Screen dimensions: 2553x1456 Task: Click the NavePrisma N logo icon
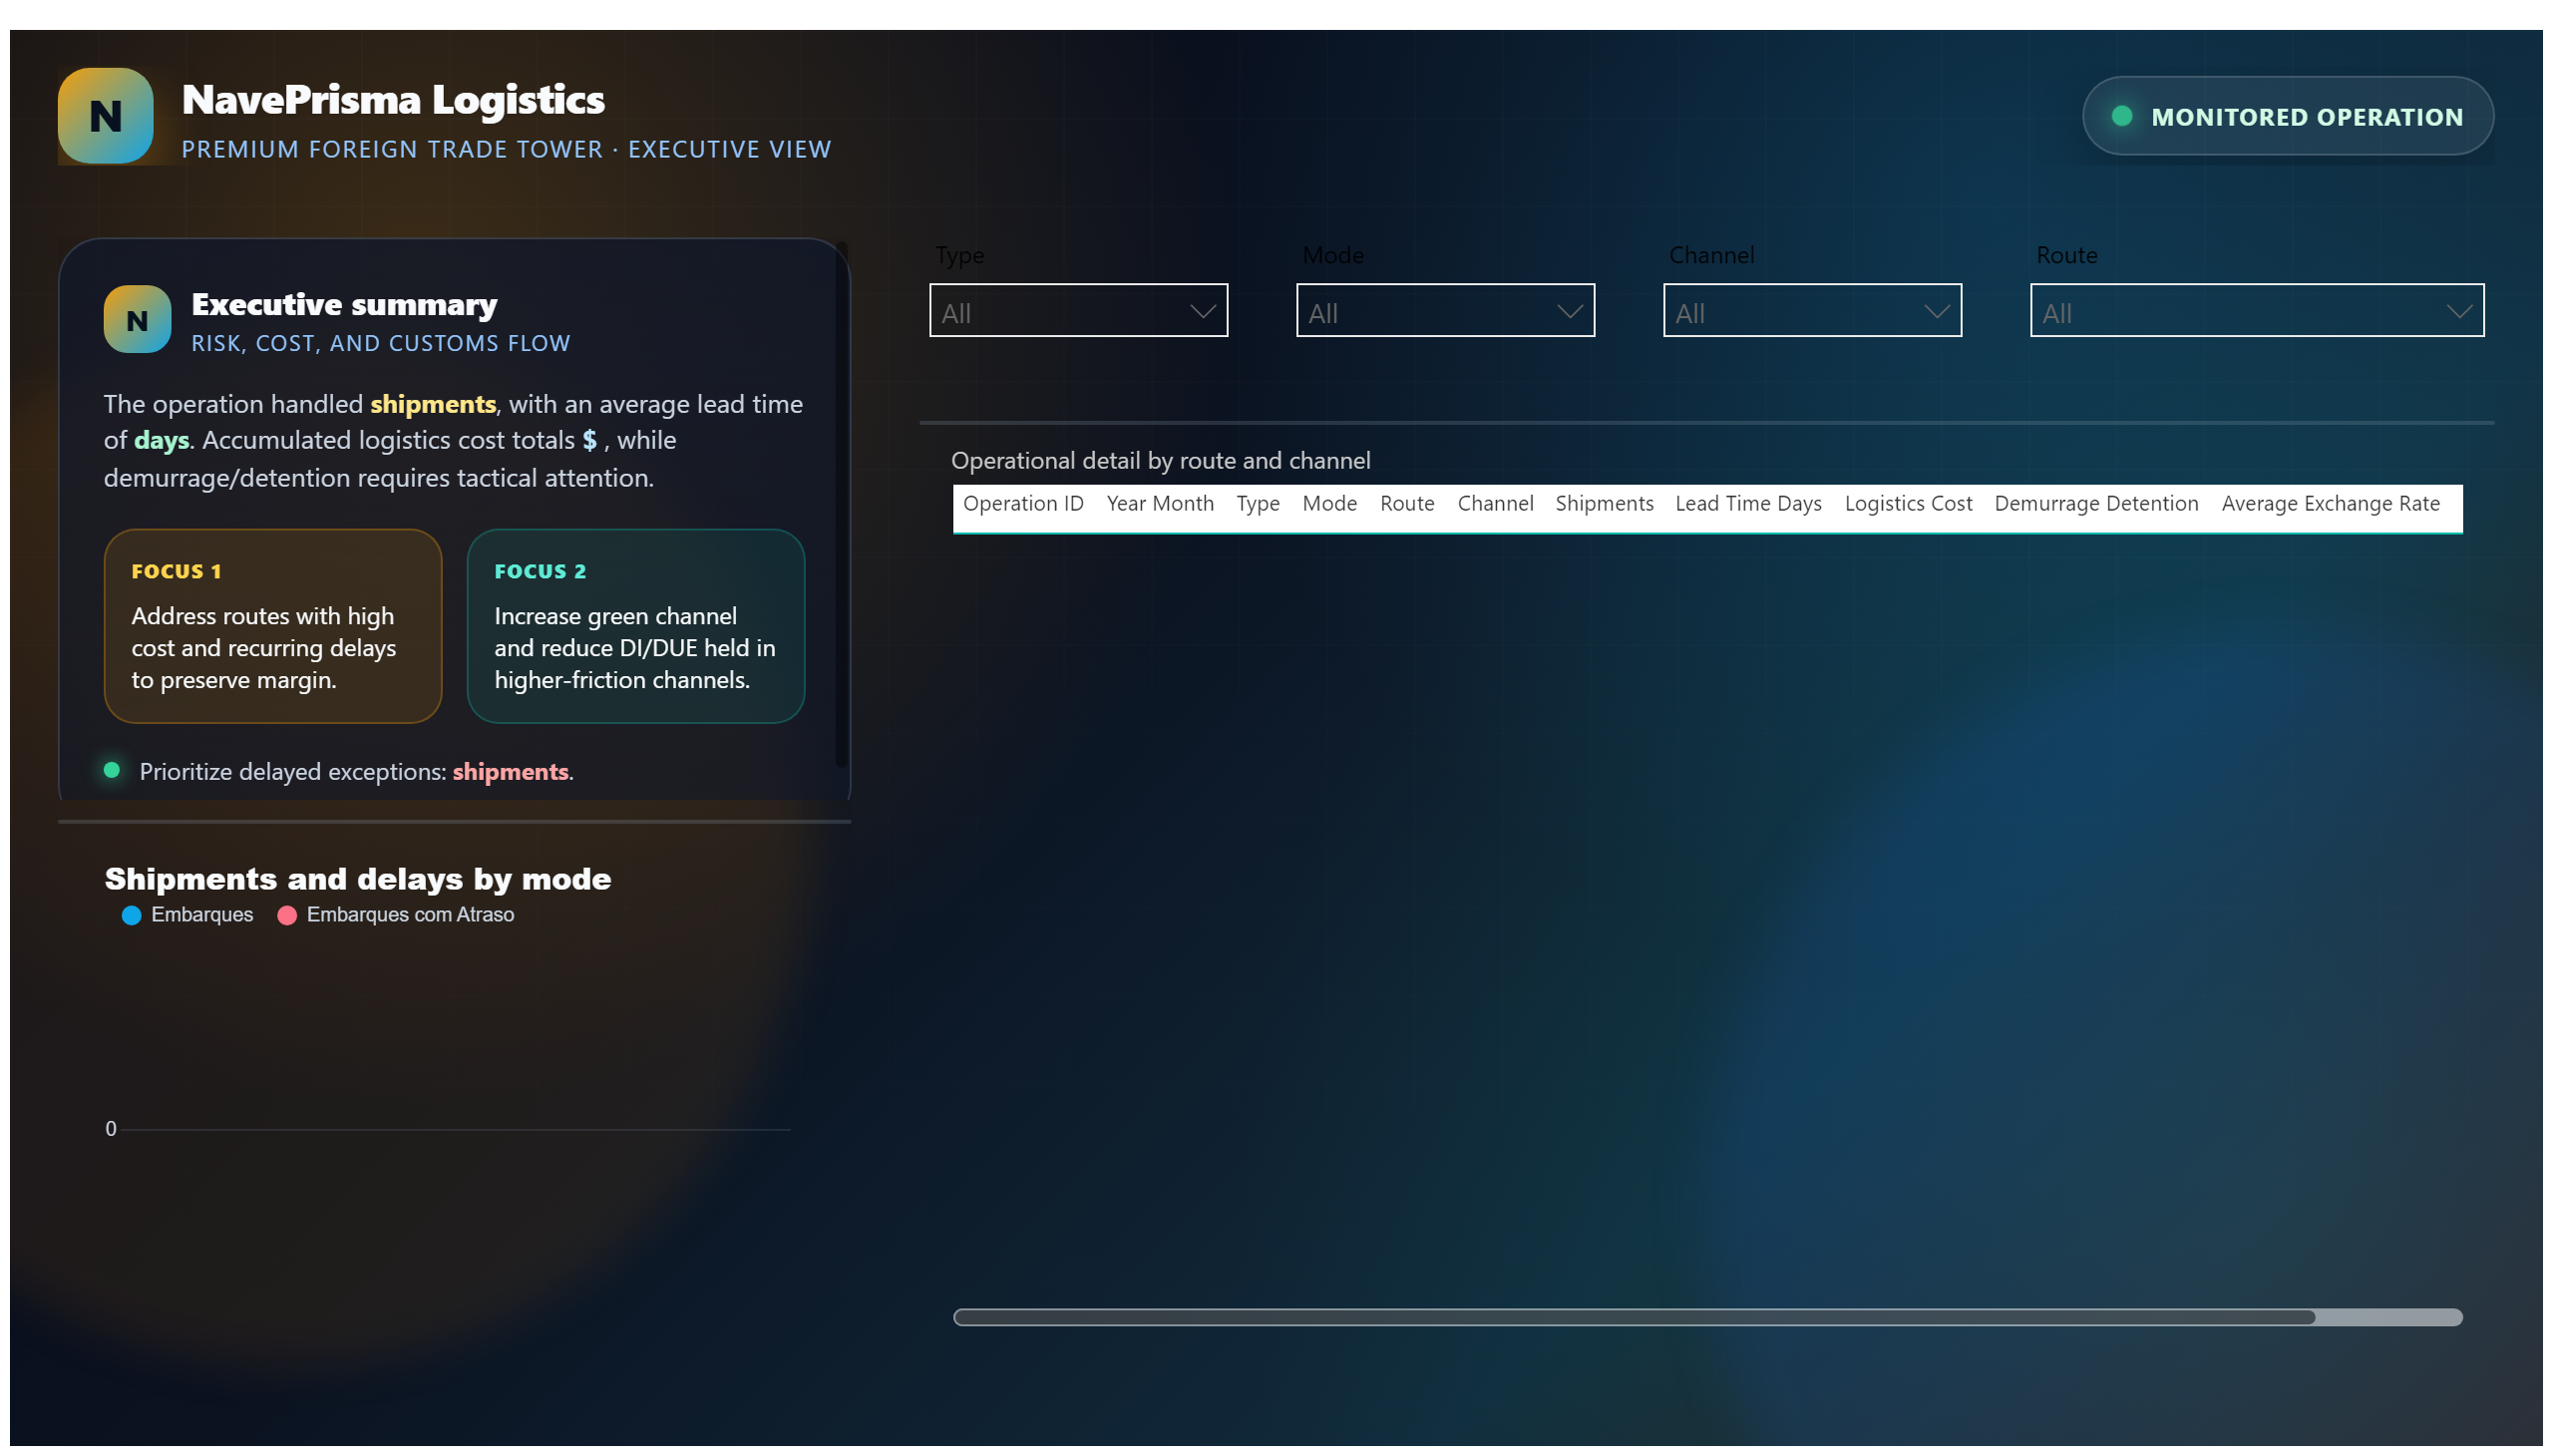(105, 116)
